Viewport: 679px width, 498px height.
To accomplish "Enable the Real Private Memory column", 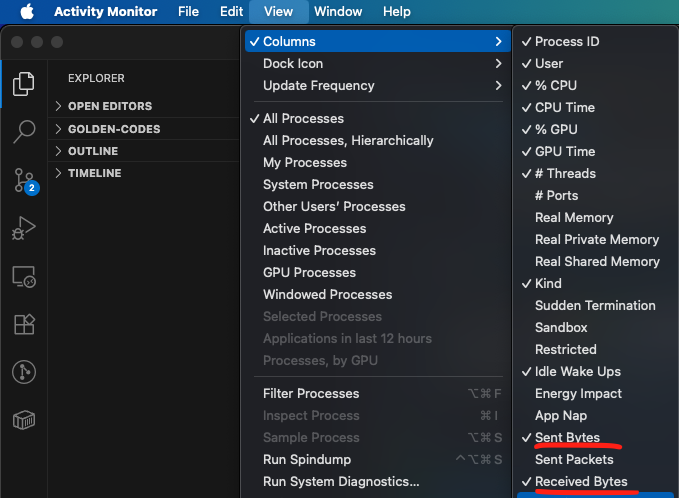I will [595, 239].
